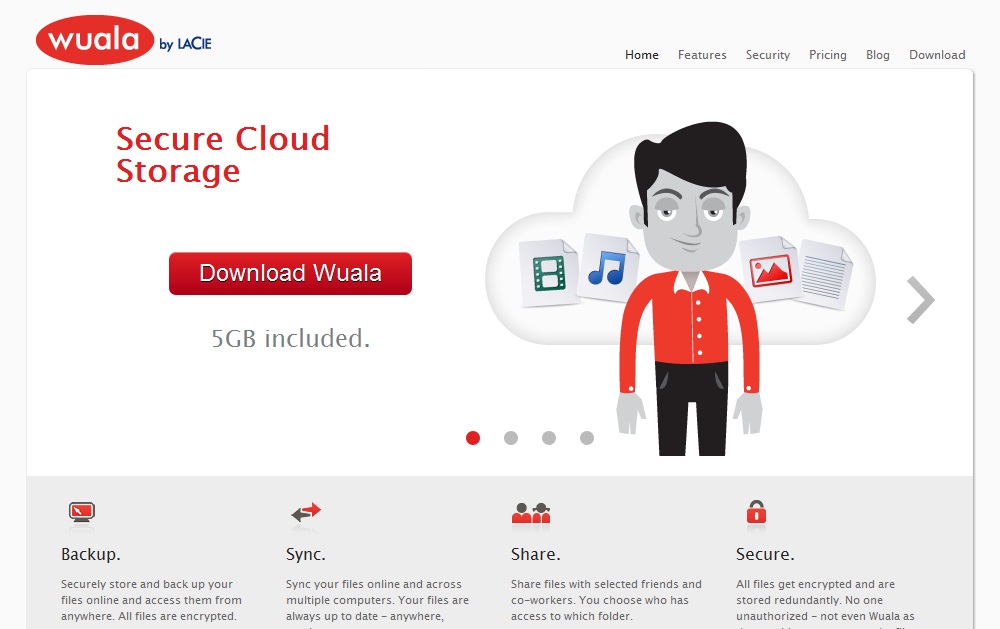Go to Download in navigation

coord(937,55)
